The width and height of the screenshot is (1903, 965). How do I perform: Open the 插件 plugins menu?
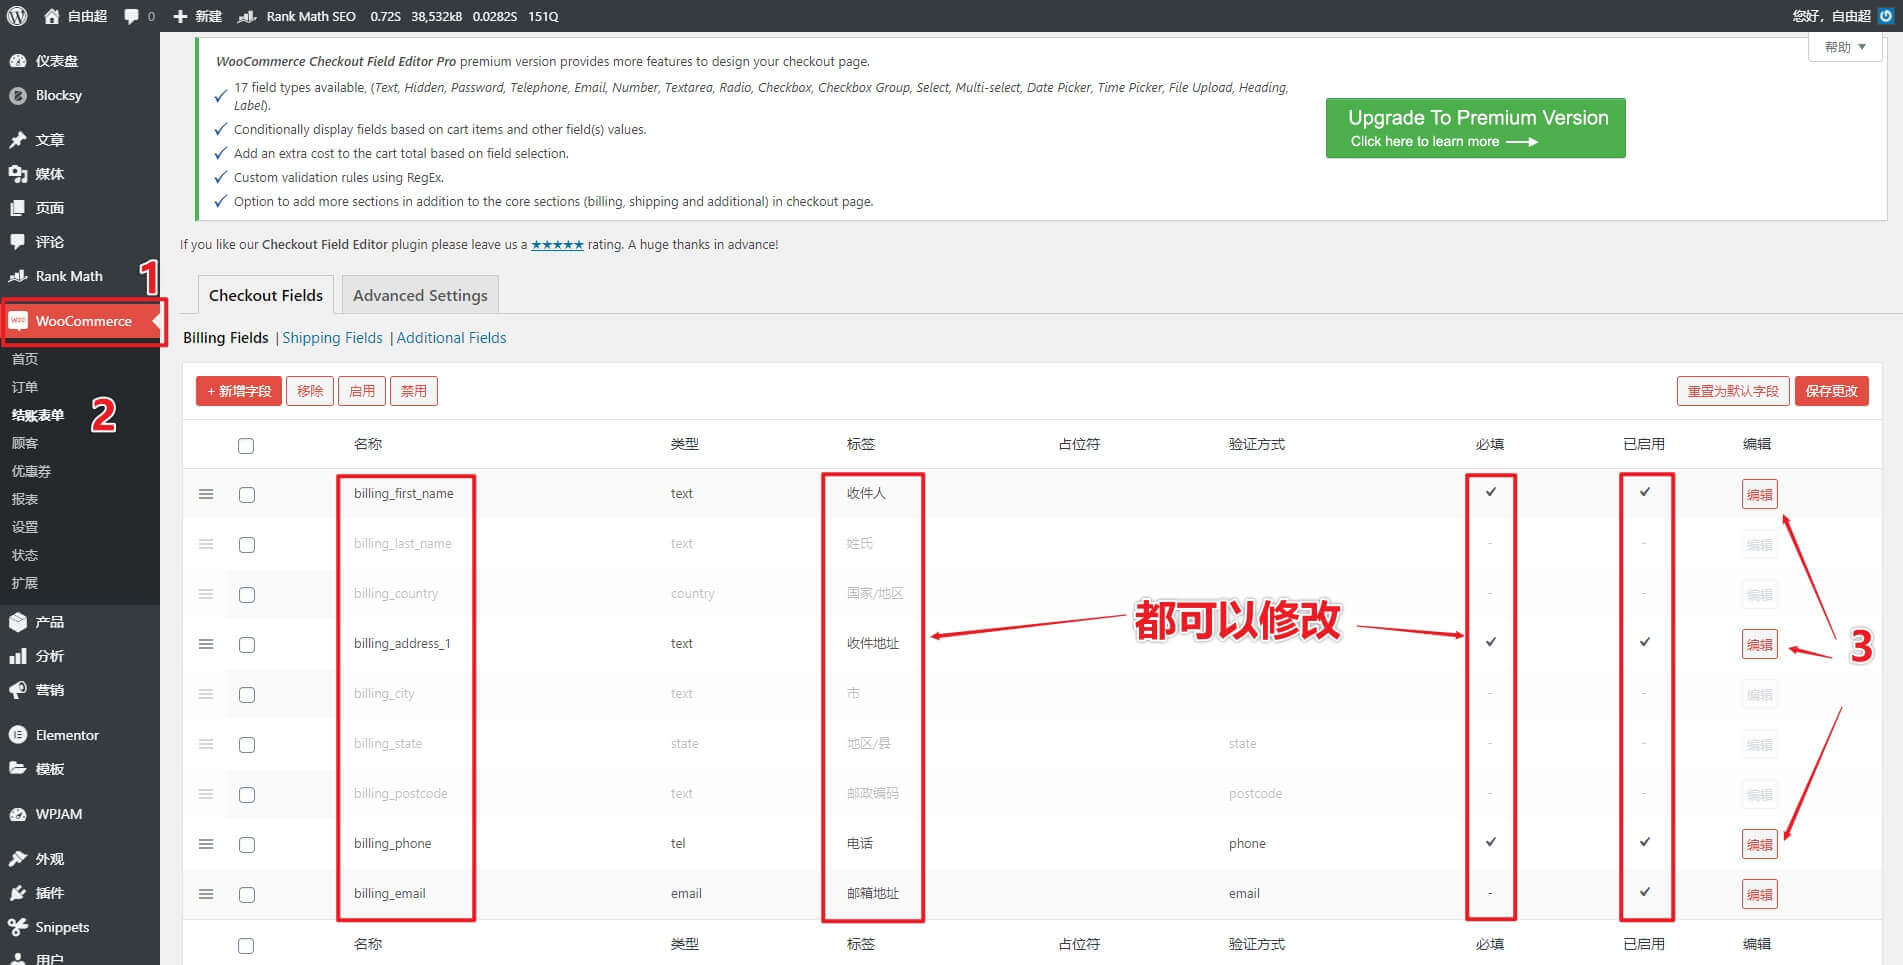tap(50, 893)
